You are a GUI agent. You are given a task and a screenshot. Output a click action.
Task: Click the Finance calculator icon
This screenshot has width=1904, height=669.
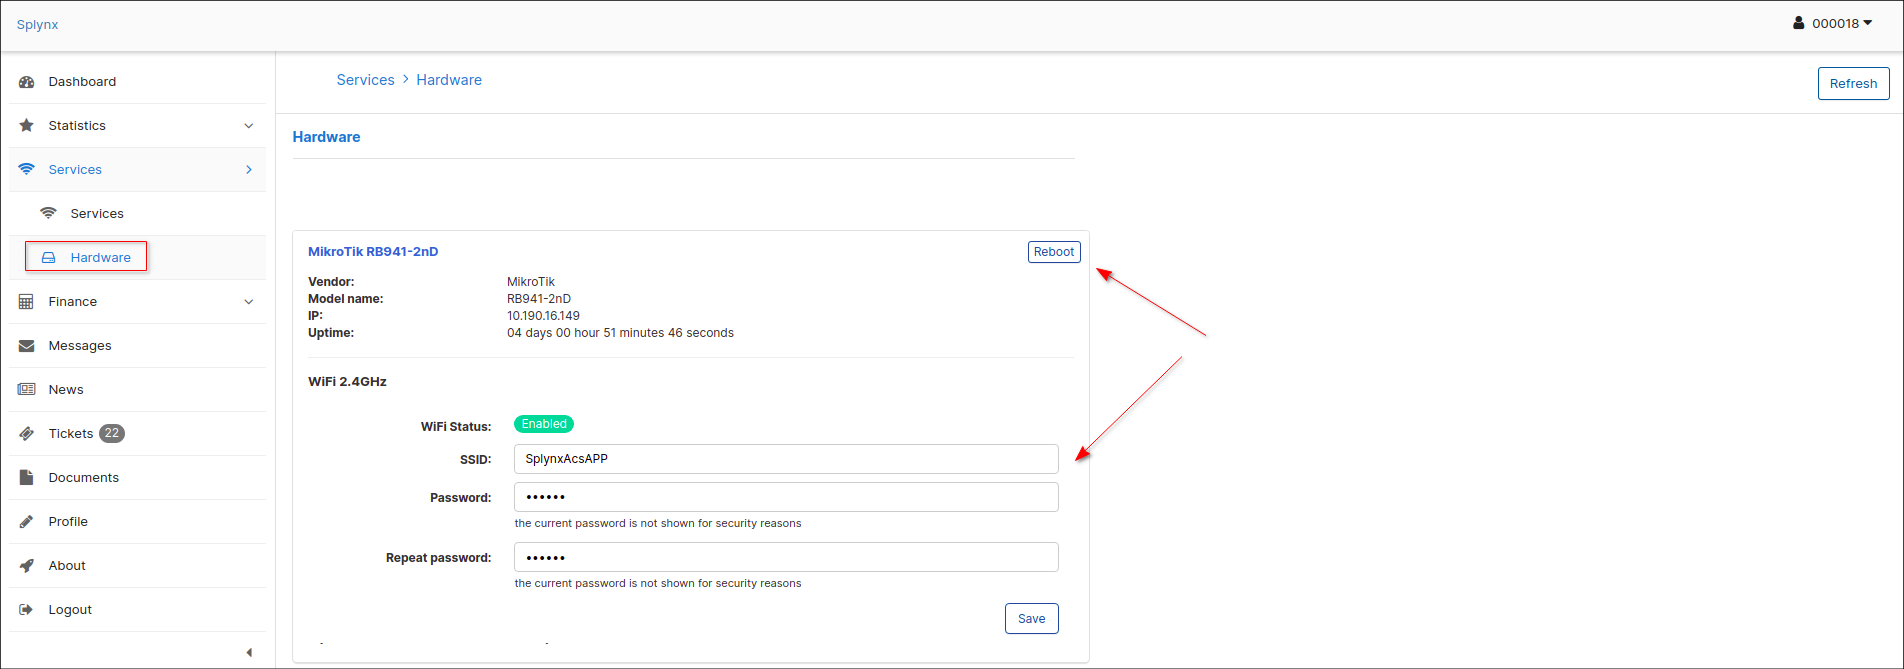click(x=27, y=302)
